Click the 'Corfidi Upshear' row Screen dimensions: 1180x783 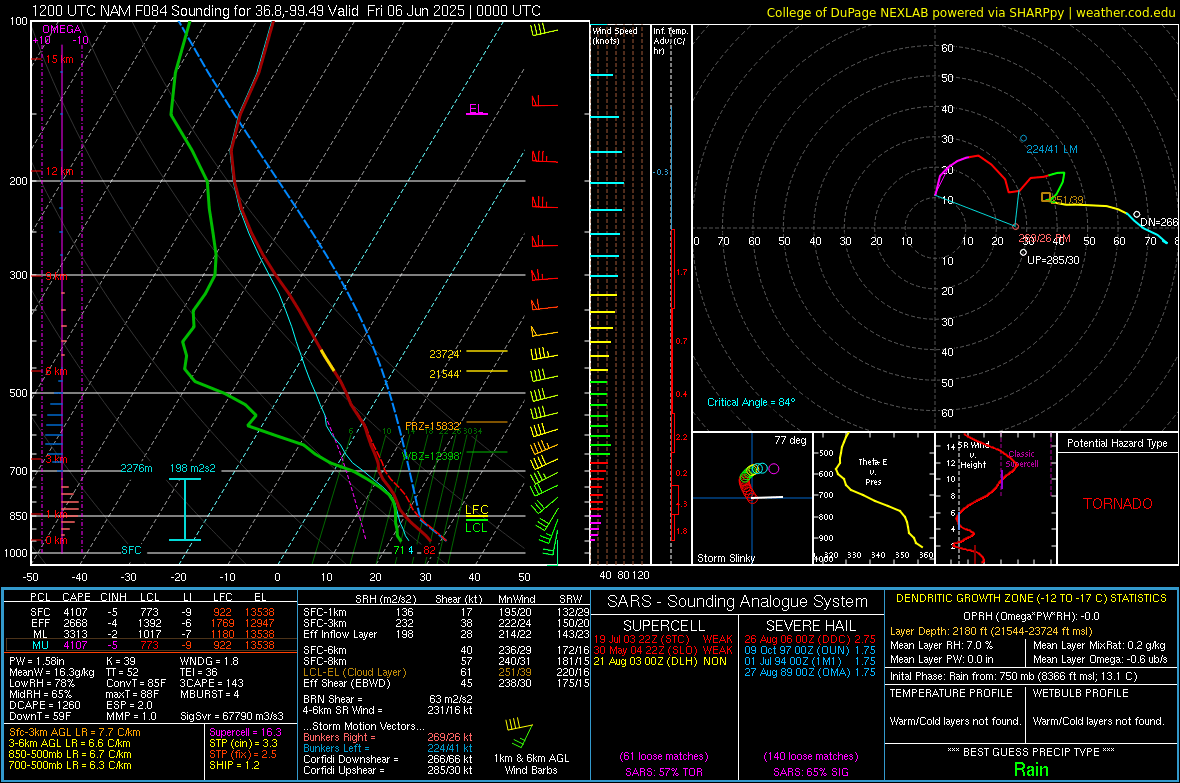click(388, 770)
